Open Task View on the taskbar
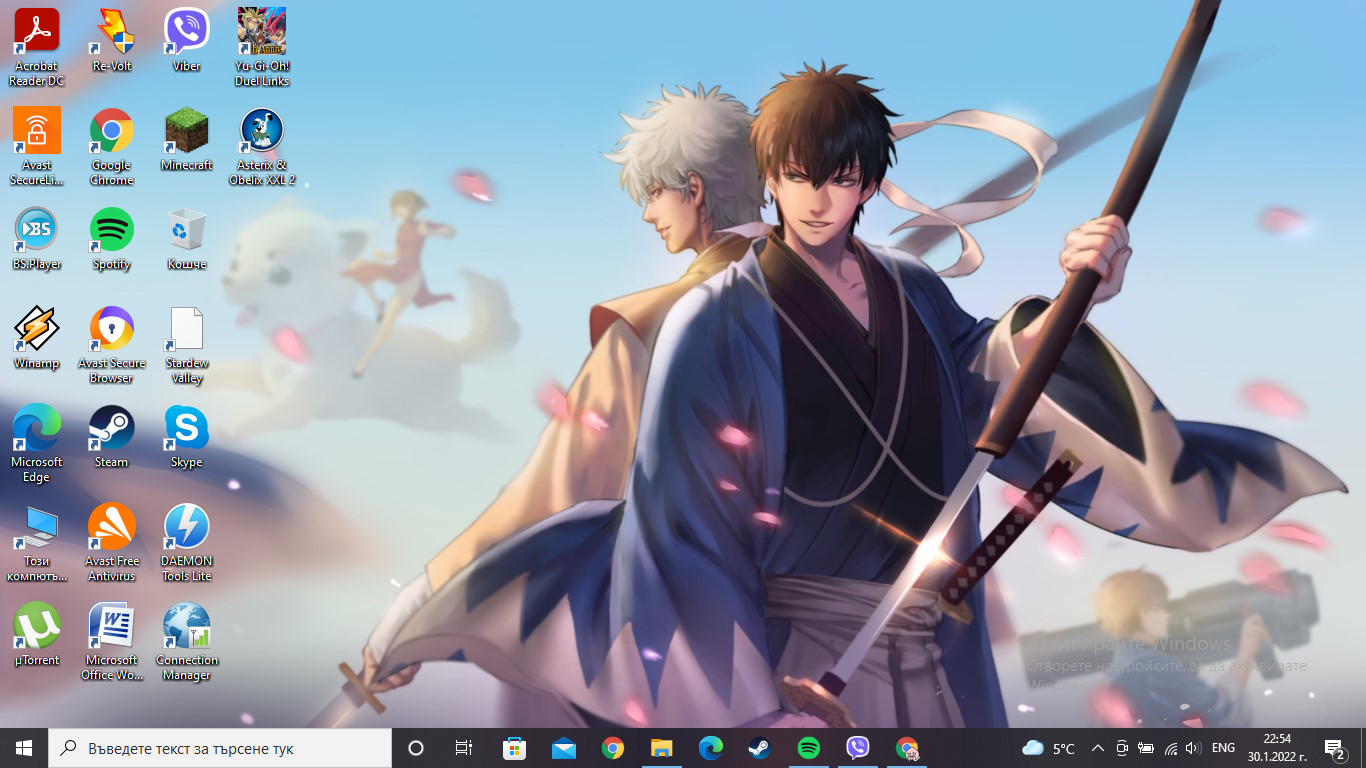The height and width of the screenshot is (768, 1366). click(464, 748)
